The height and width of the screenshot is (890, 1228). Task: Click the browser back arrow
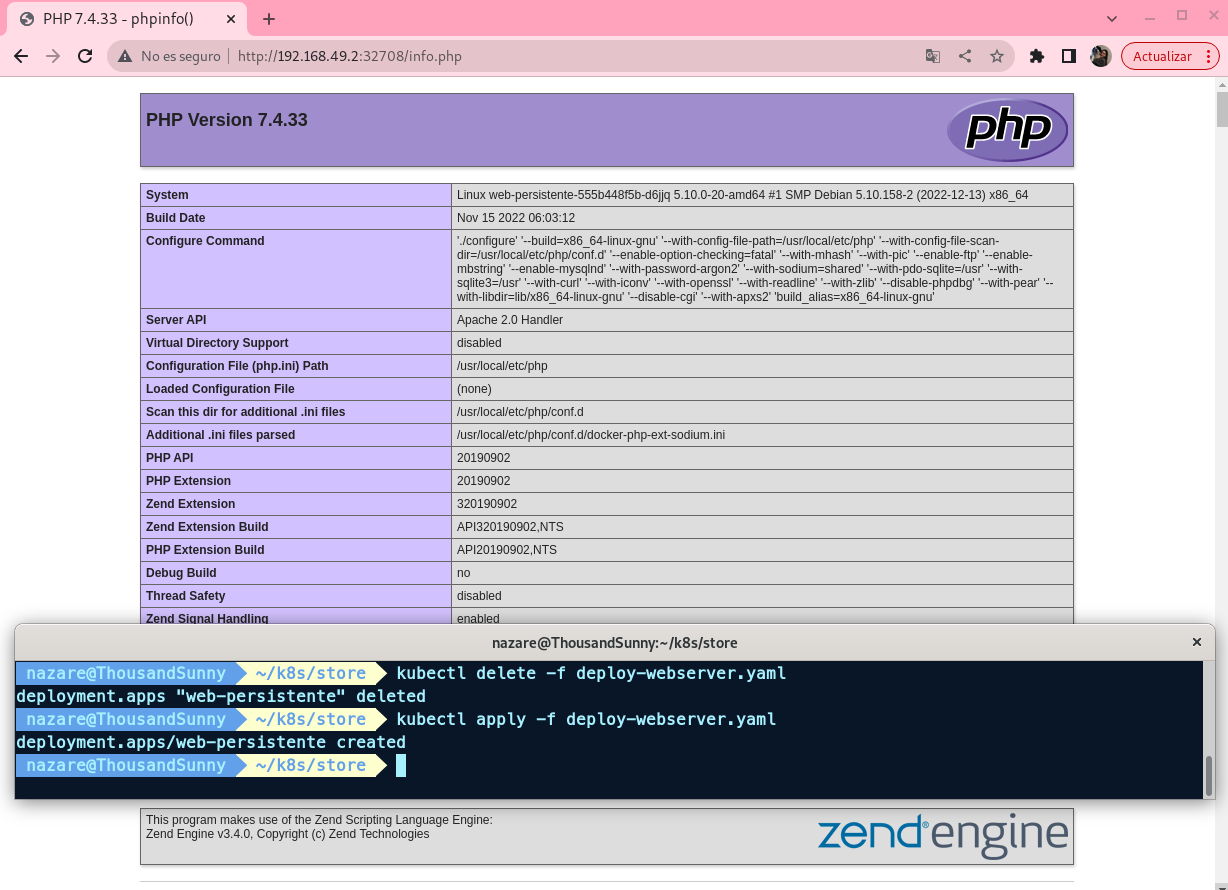tap(21, 56)
